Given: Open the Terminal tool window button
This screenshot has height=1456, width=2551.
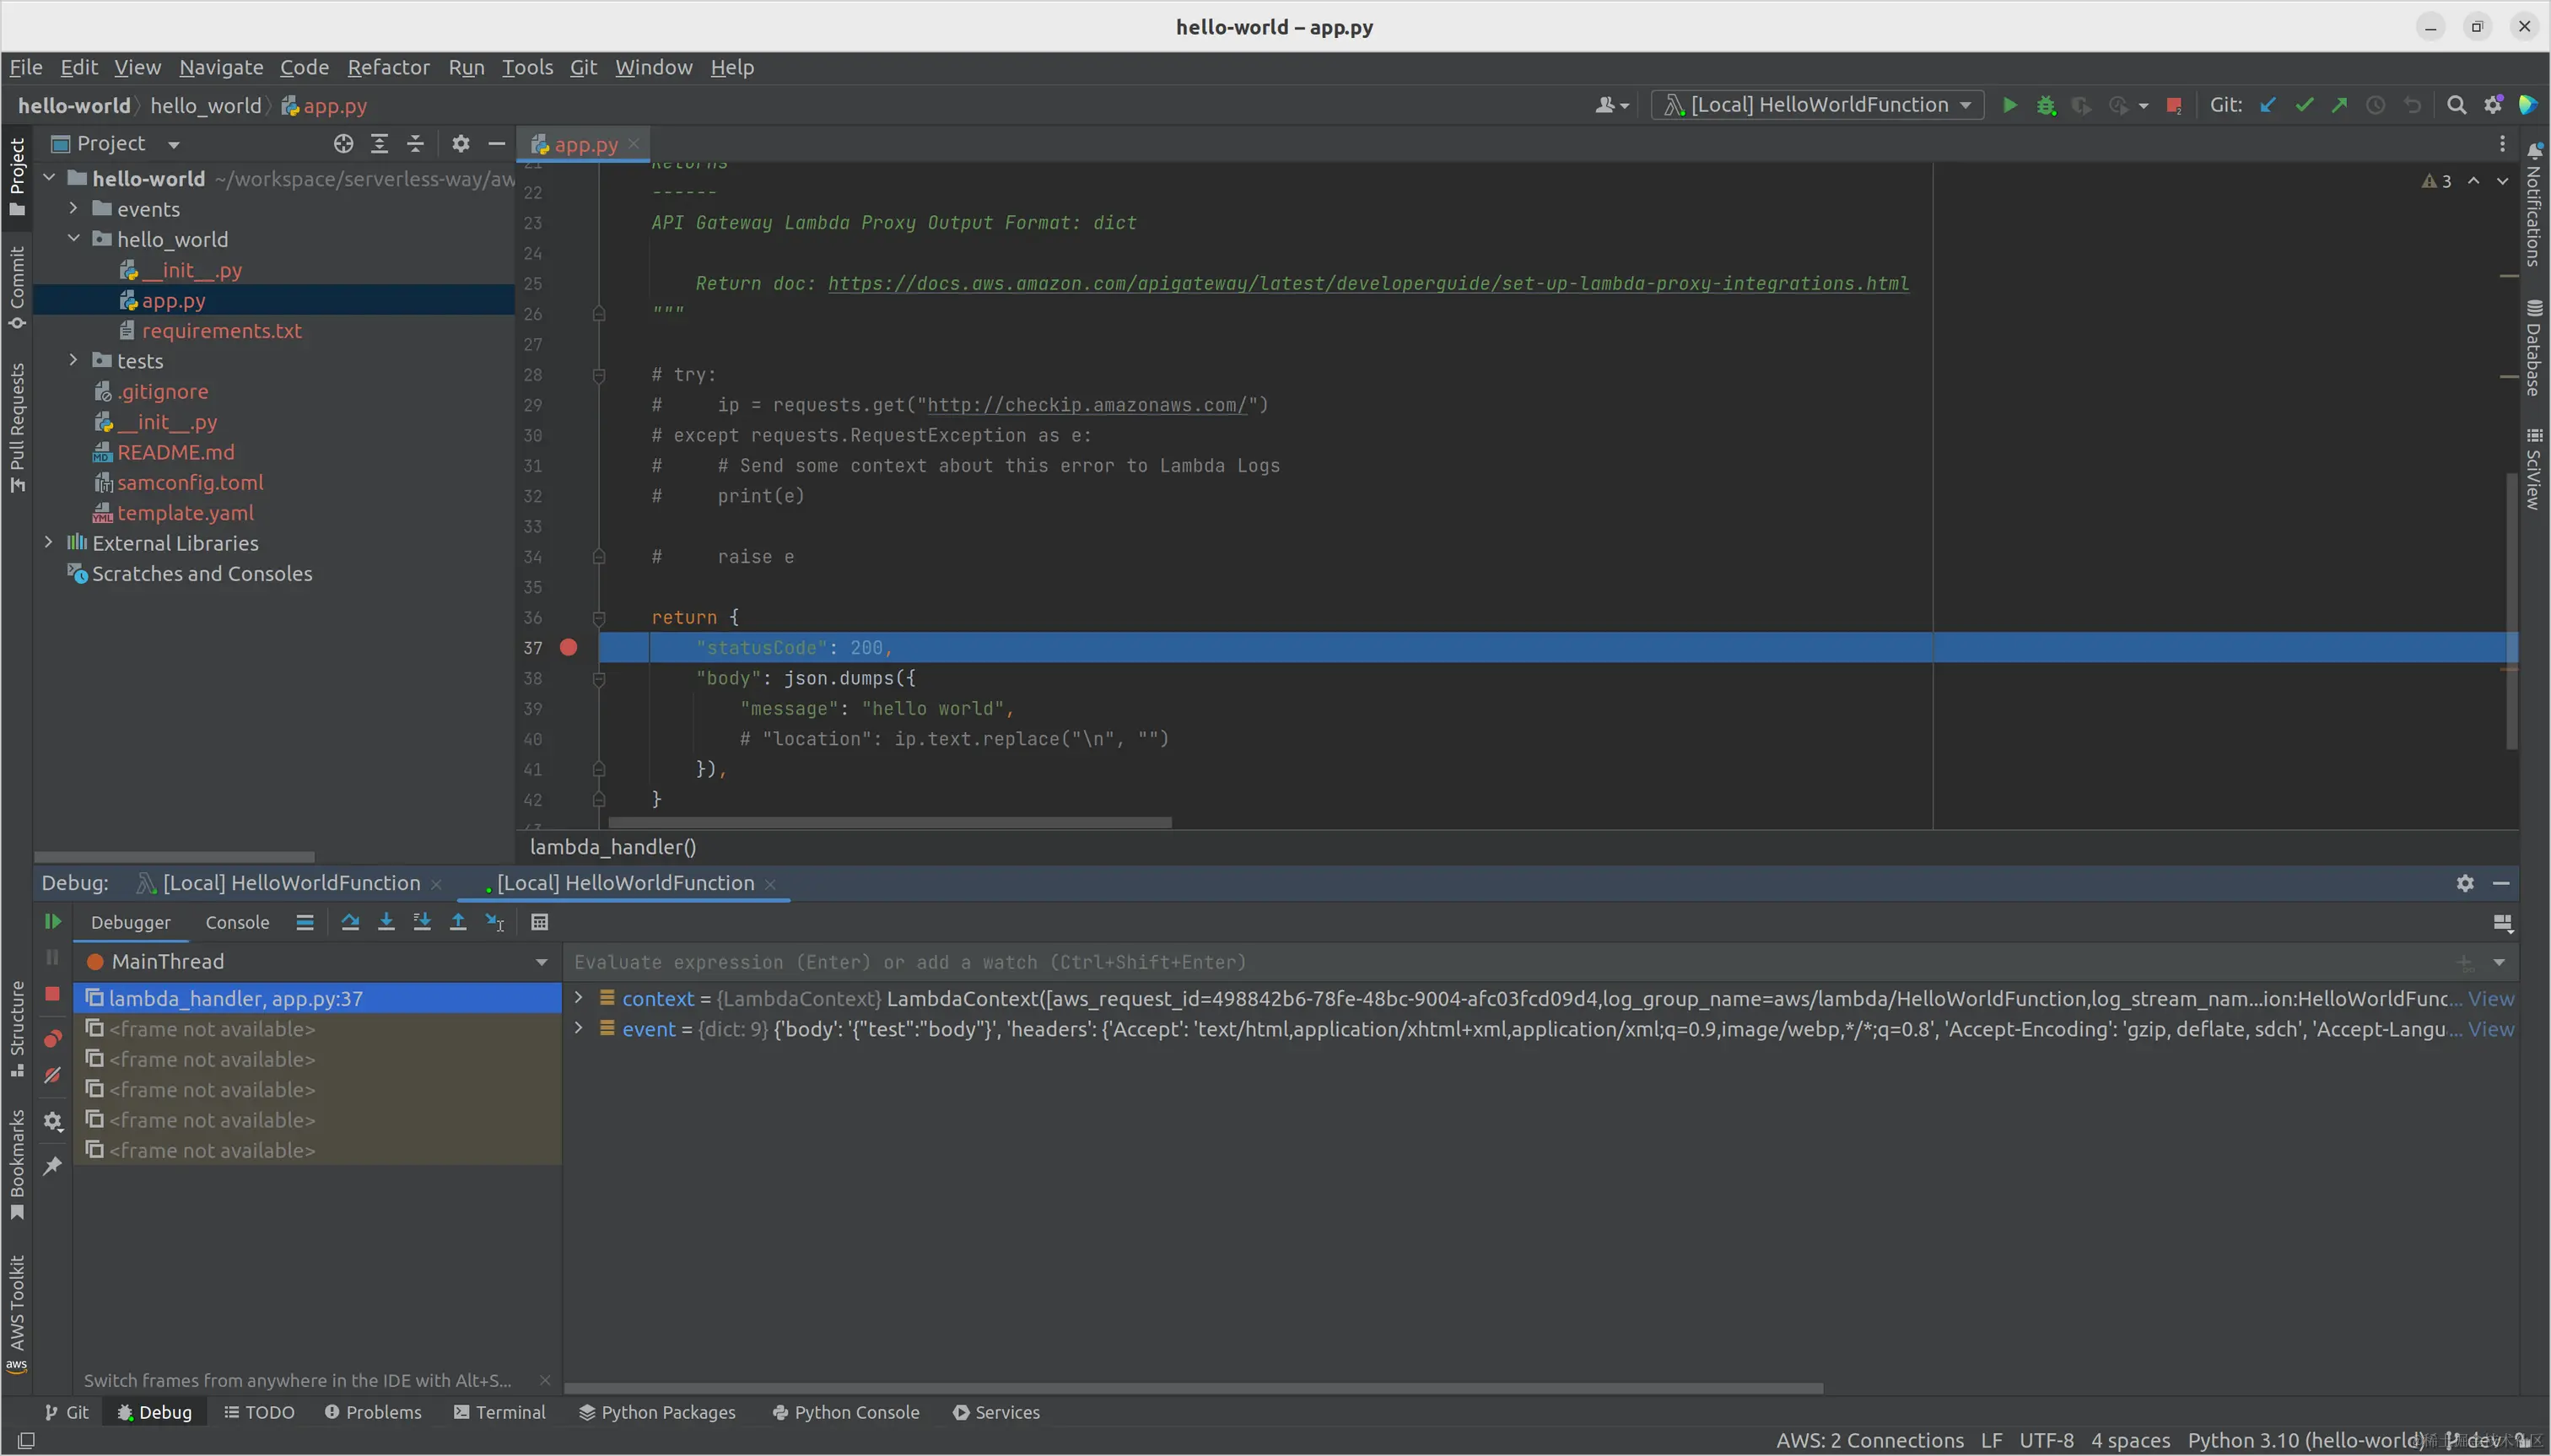Looking at the screenshot, I should (499, 1412).
